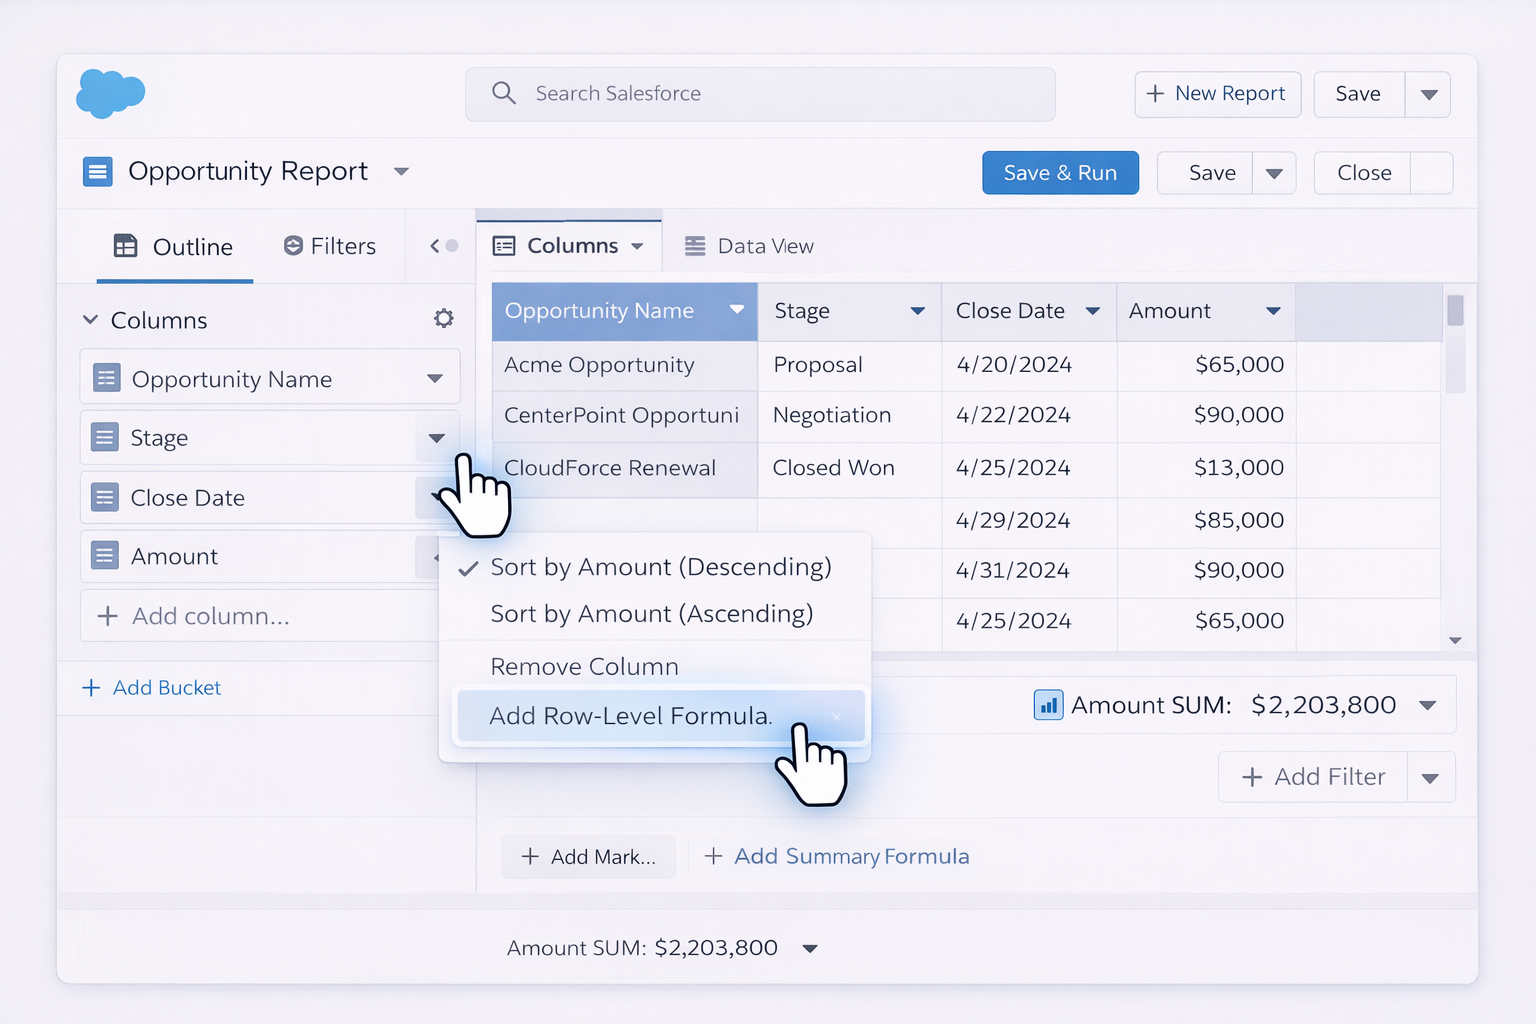Open the top Save dropdown arrow
Image resolution: width=1536 pixels, height=1024 pixels.
pos(1428,94)
